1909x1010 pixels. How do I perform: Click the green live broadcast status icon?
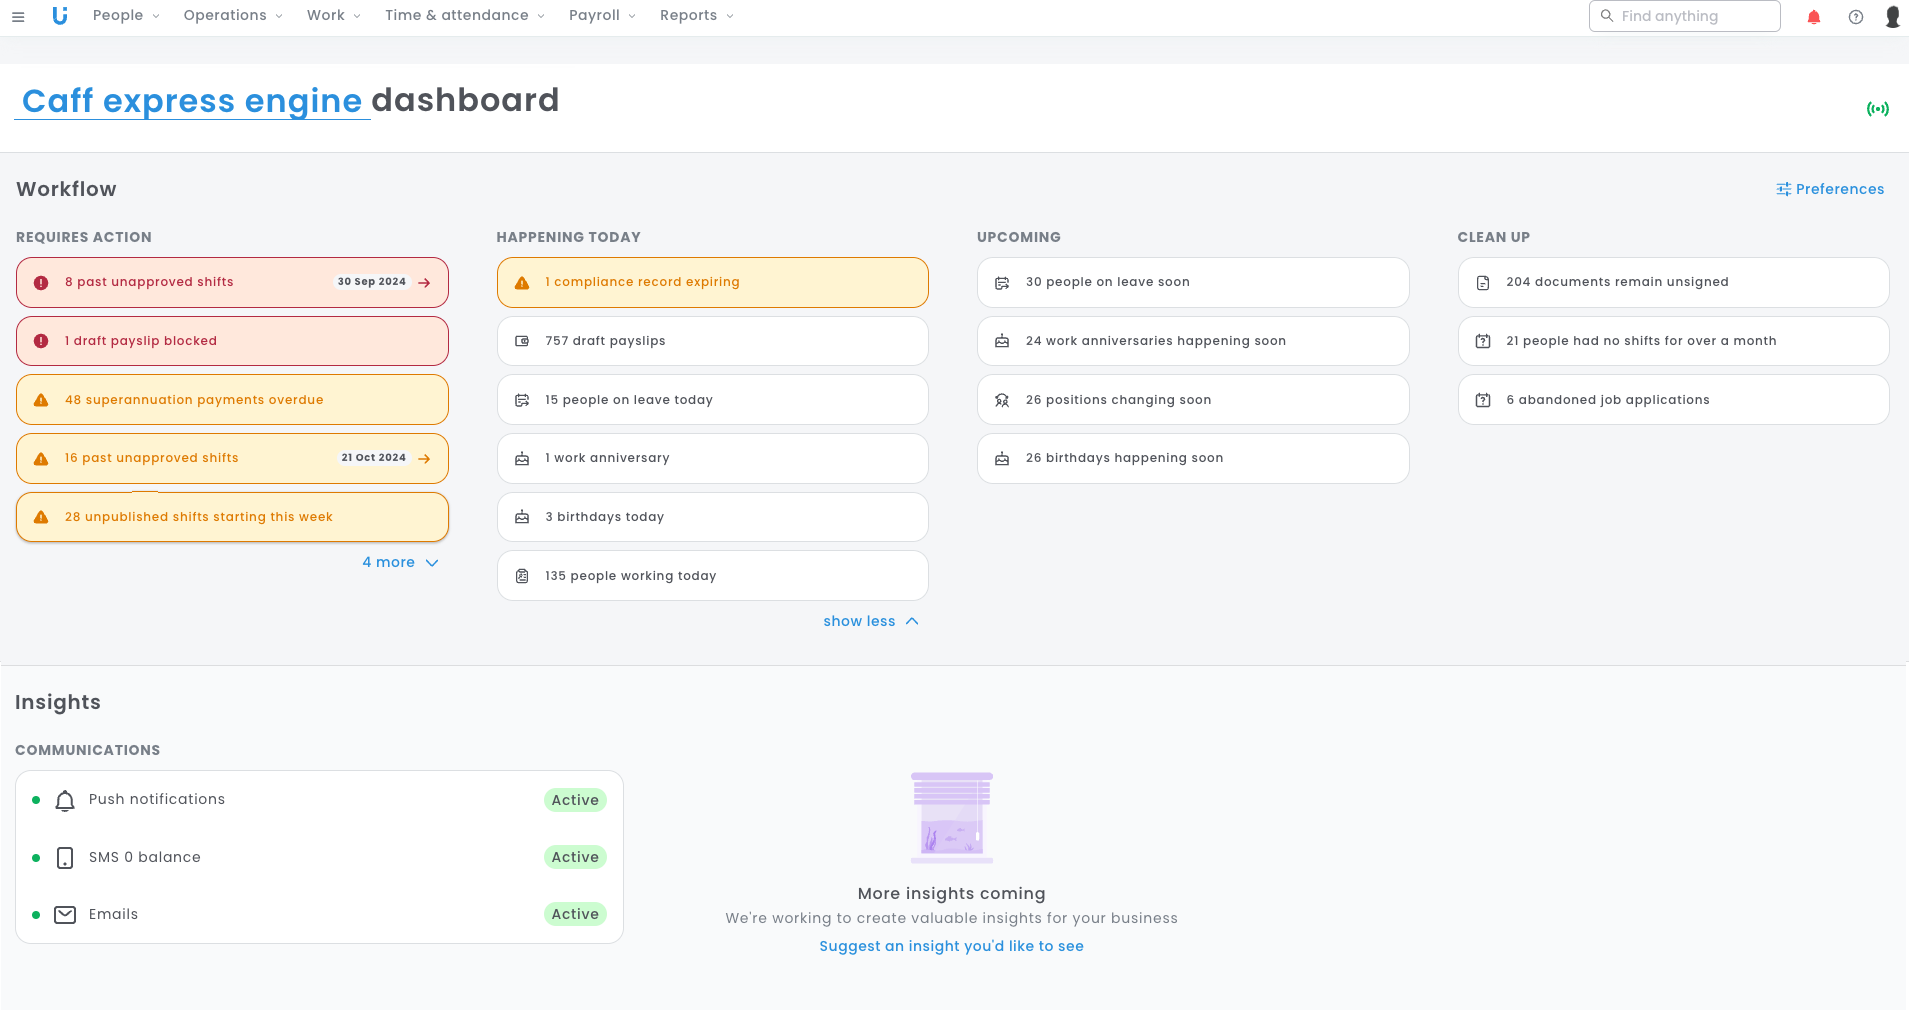point(1877,109)
